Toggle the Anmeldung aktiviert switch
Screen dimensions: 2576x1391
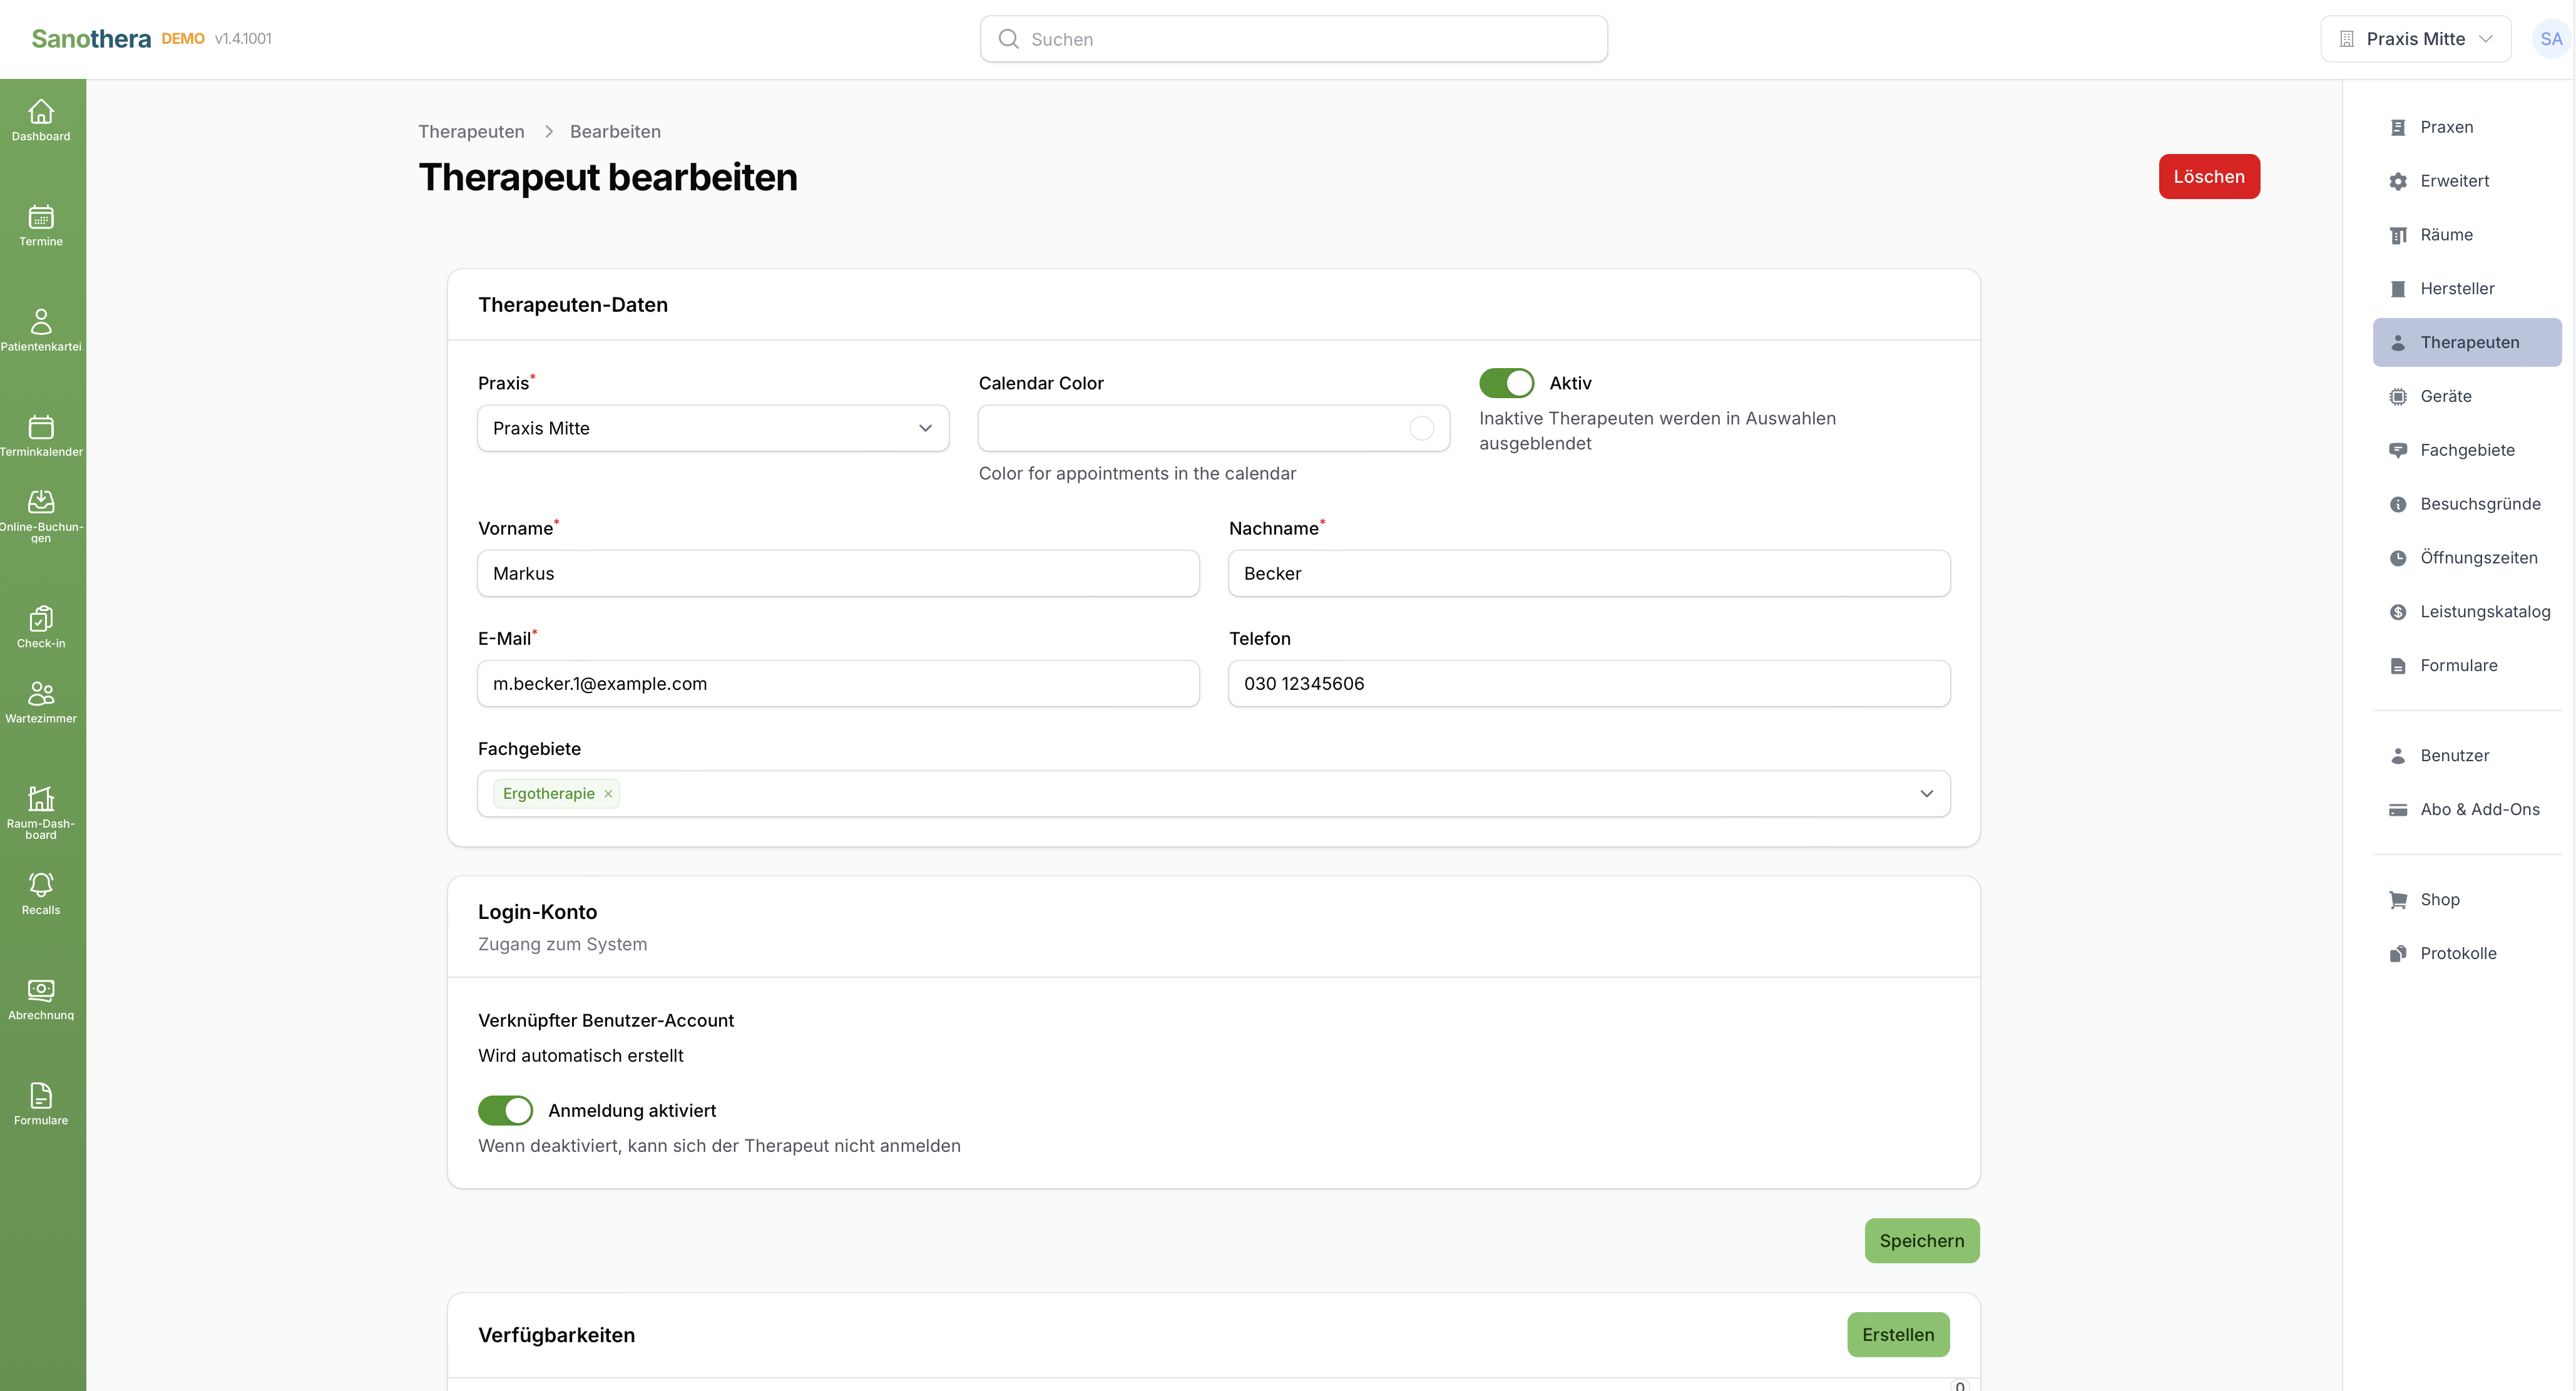[505, 1110]
